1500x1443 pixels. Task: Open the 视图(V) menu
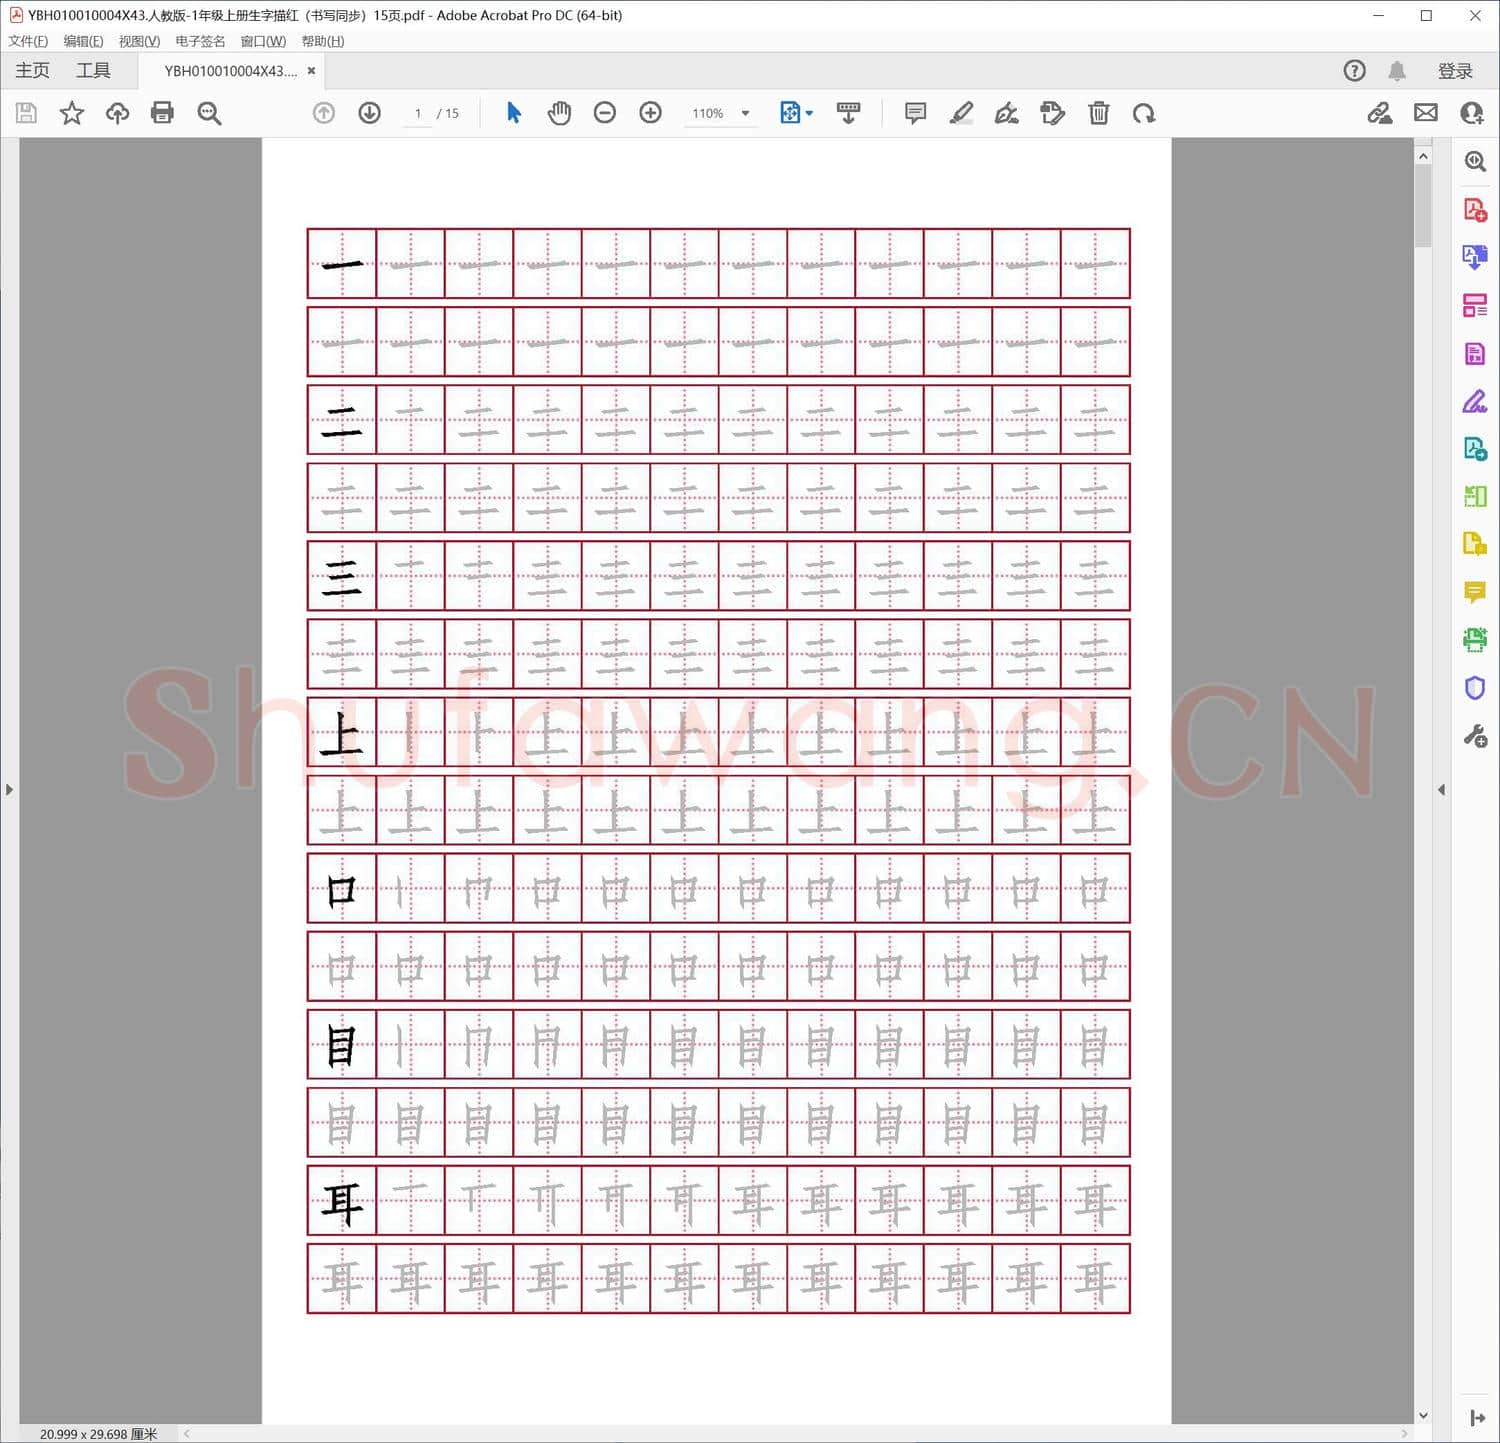coord(139,41)
